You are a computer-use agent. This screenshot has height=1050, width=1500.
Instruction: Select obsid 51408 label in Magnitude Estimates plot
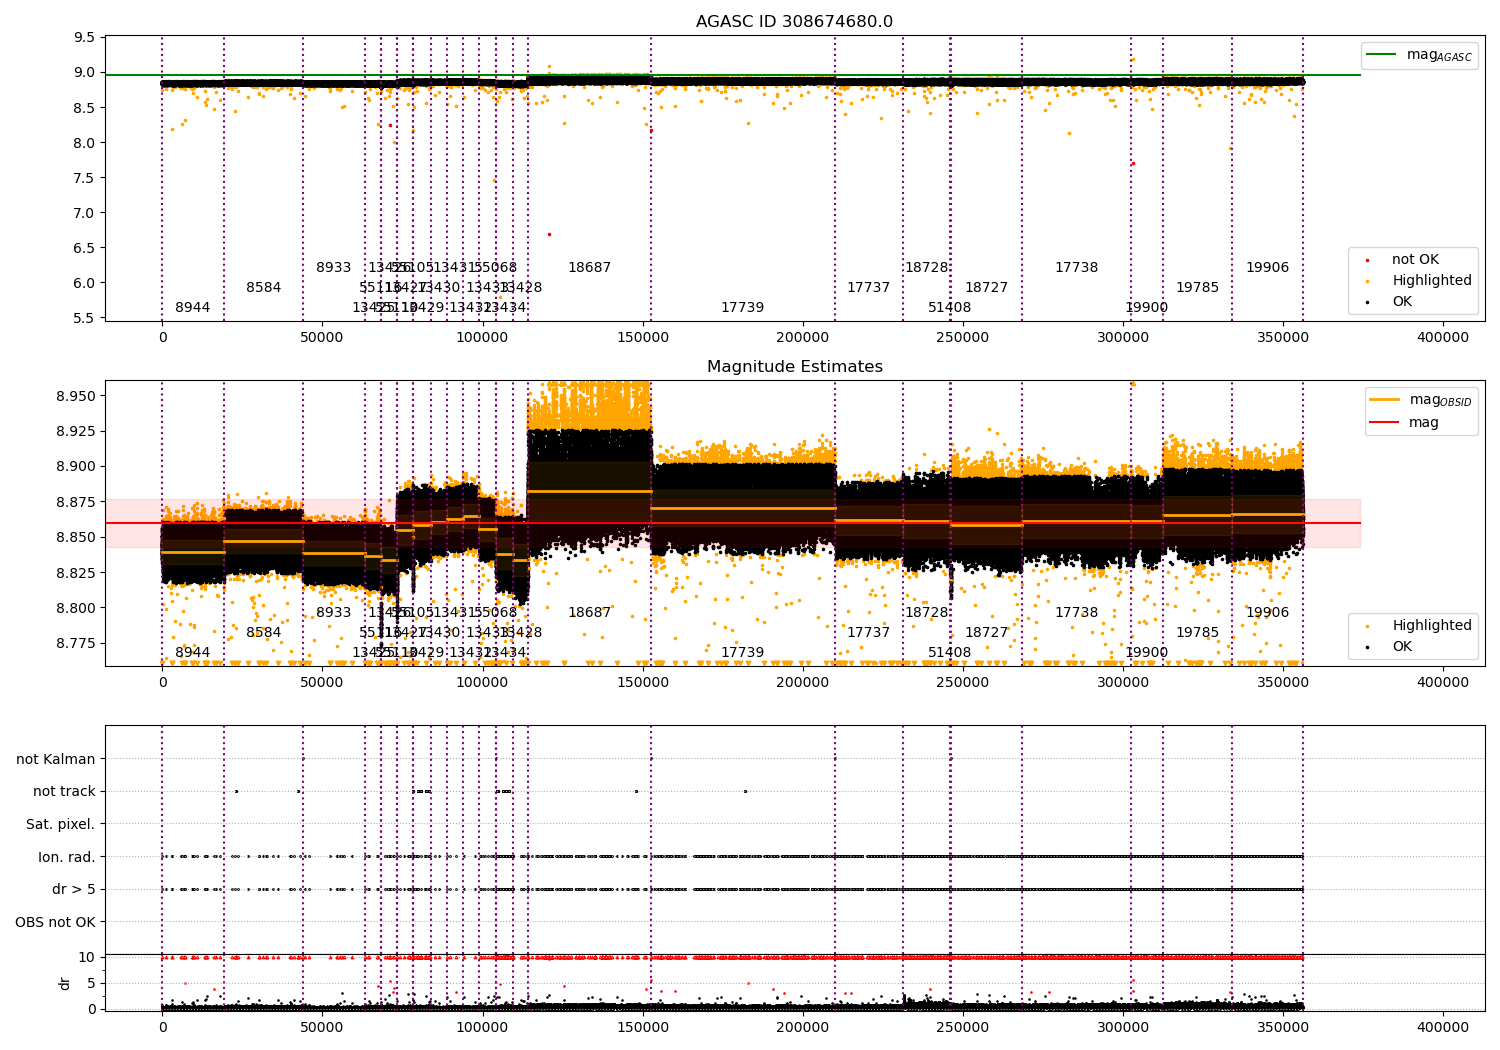(x=949, y=652)
